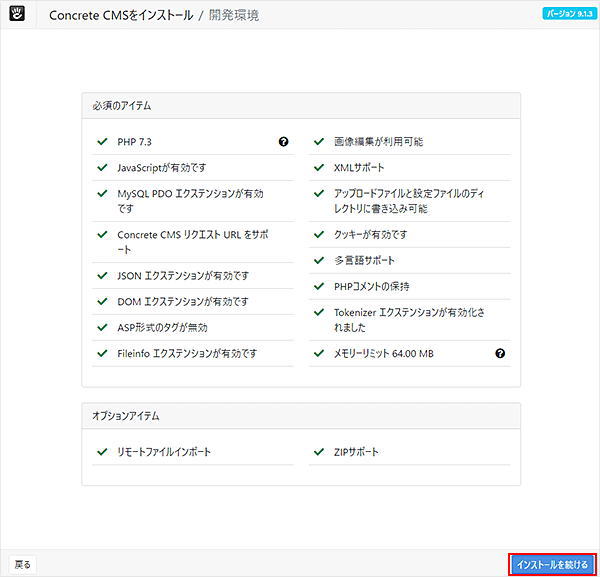
Task: Click checkmark beside アップロードファイル directory item
Action: (x=319, y=193)
